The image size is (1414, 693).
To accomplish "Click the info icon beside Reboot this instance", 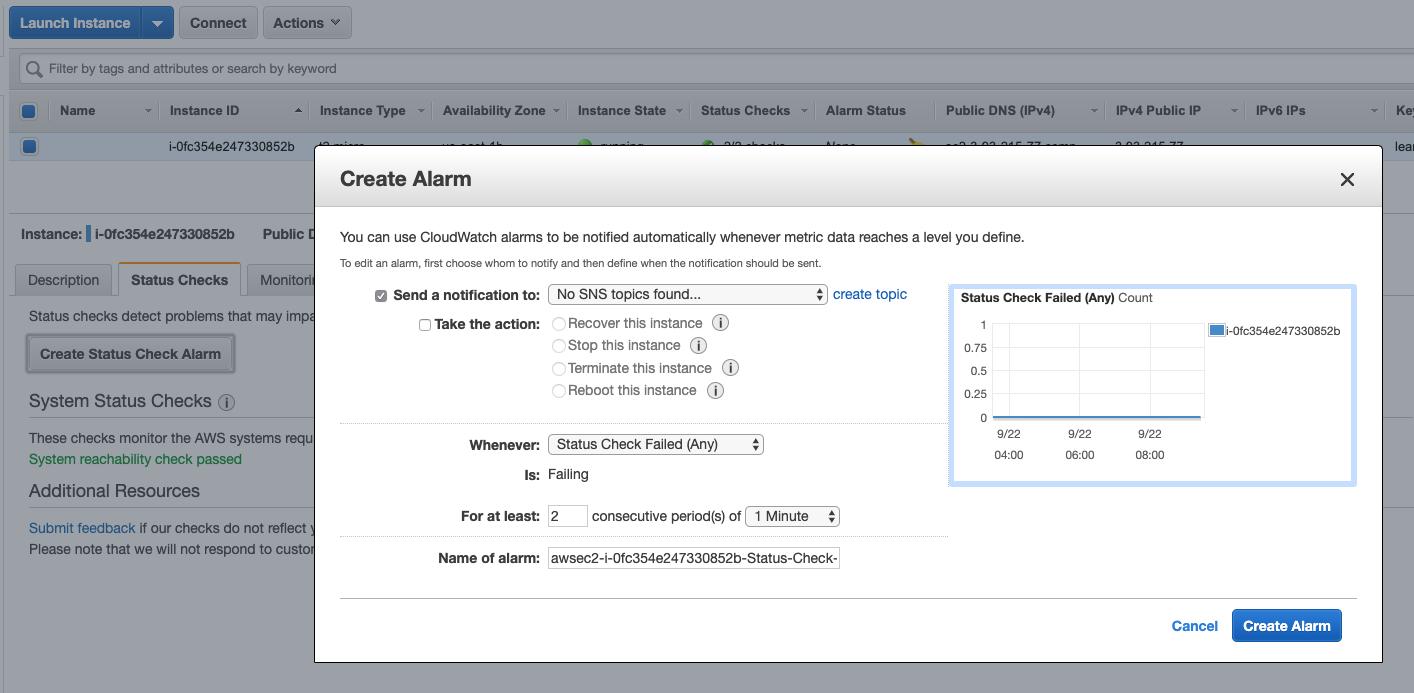I will [714, 390].
